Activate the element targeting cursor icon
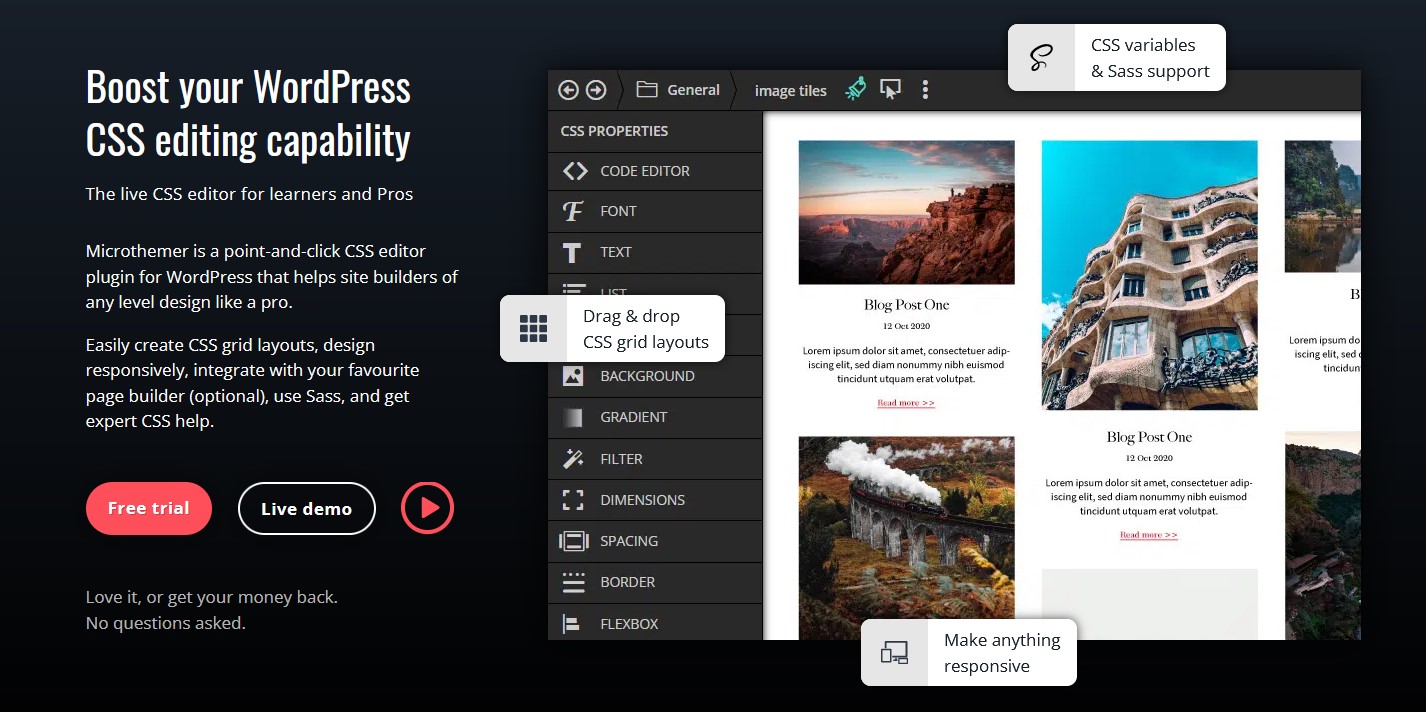Screen dimensions: 1426x712 [x=890, y=90]
